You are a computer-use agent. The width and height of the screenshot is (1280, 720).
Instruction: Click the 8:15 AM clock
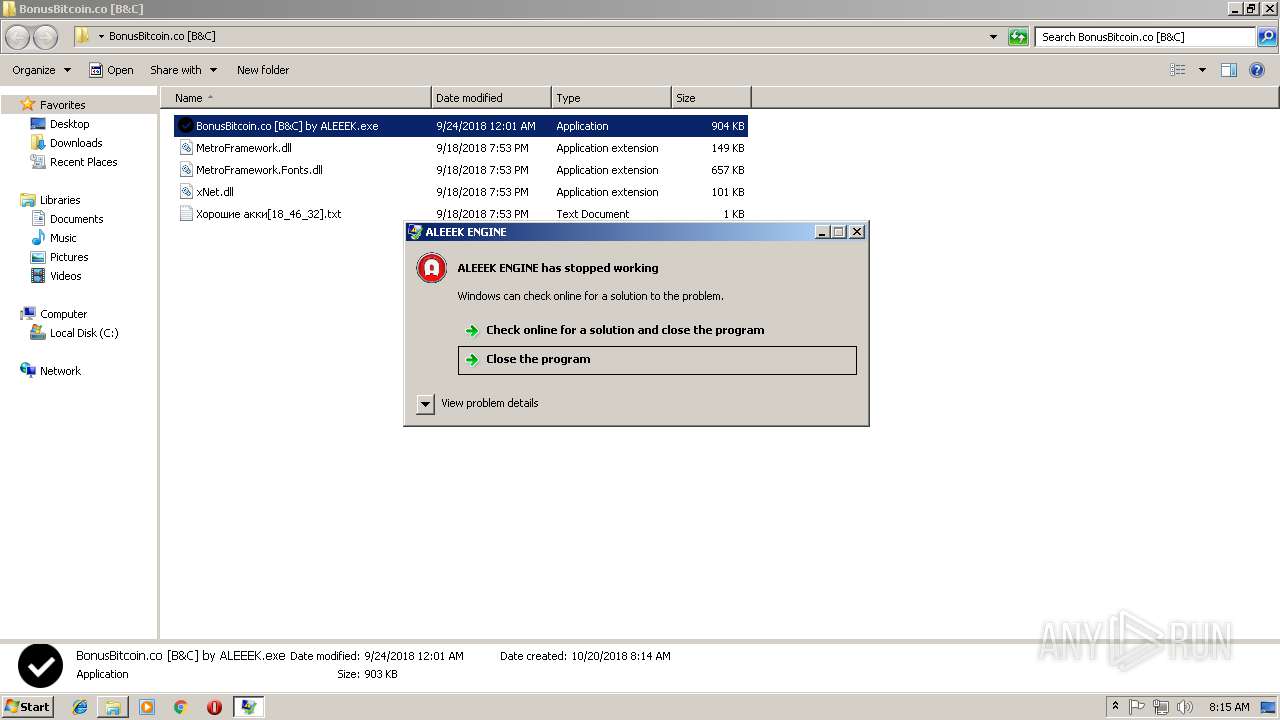1229,707
